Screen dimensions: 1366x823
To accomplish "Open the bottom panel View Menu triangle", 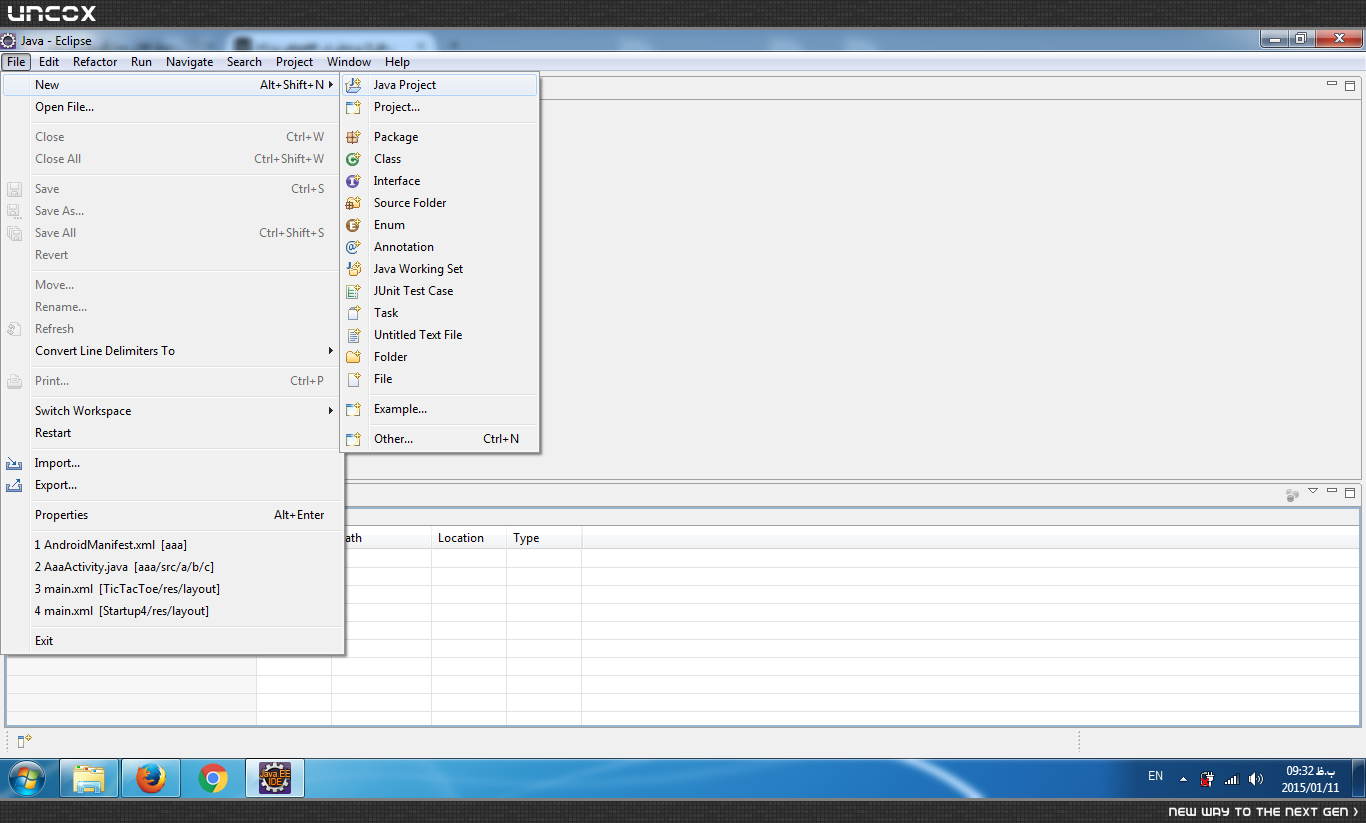I will (x=1313, y=492).
